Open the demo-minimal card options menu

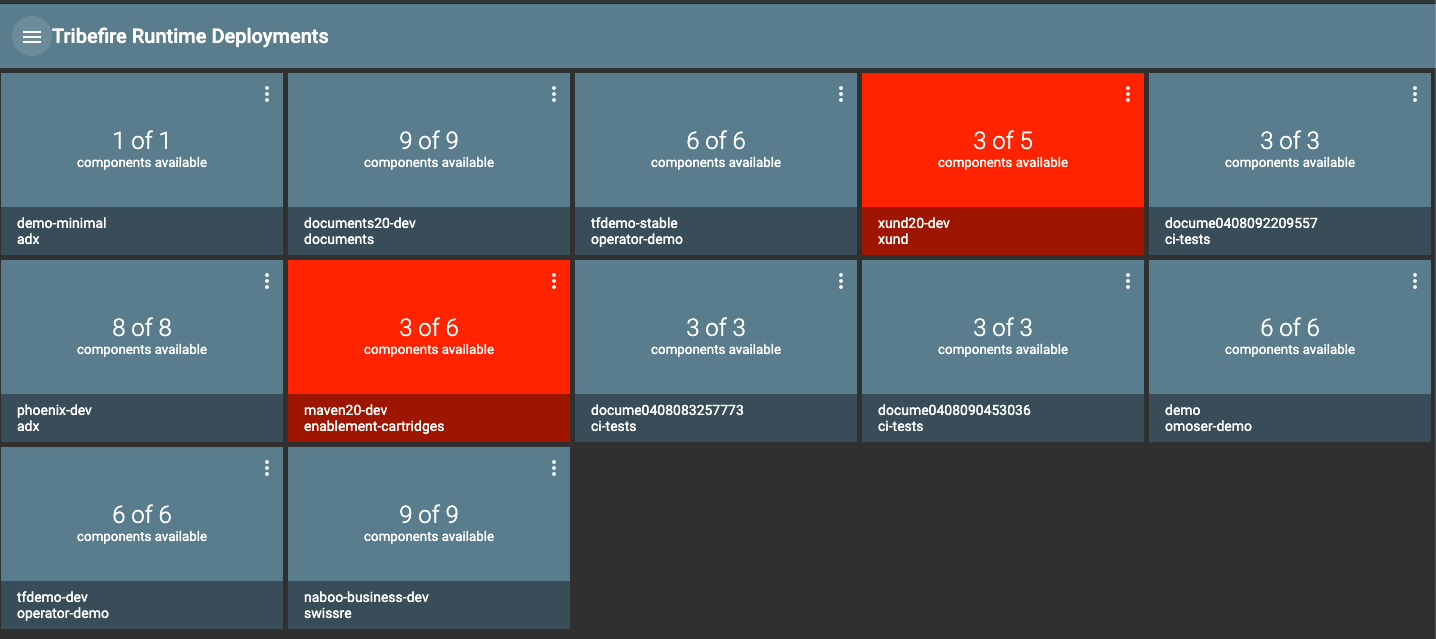coord(267,94)
